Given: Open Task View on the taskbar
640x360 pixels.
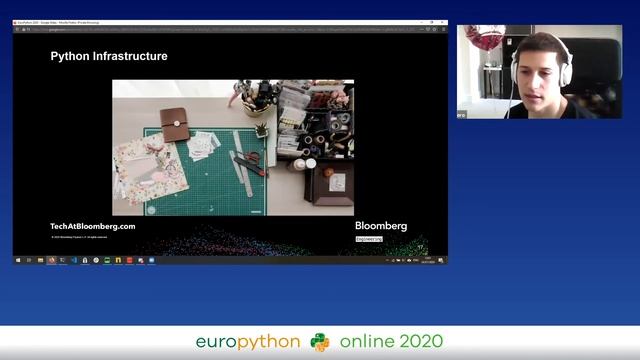Looking at the screenshot, I should pos(29,260).
